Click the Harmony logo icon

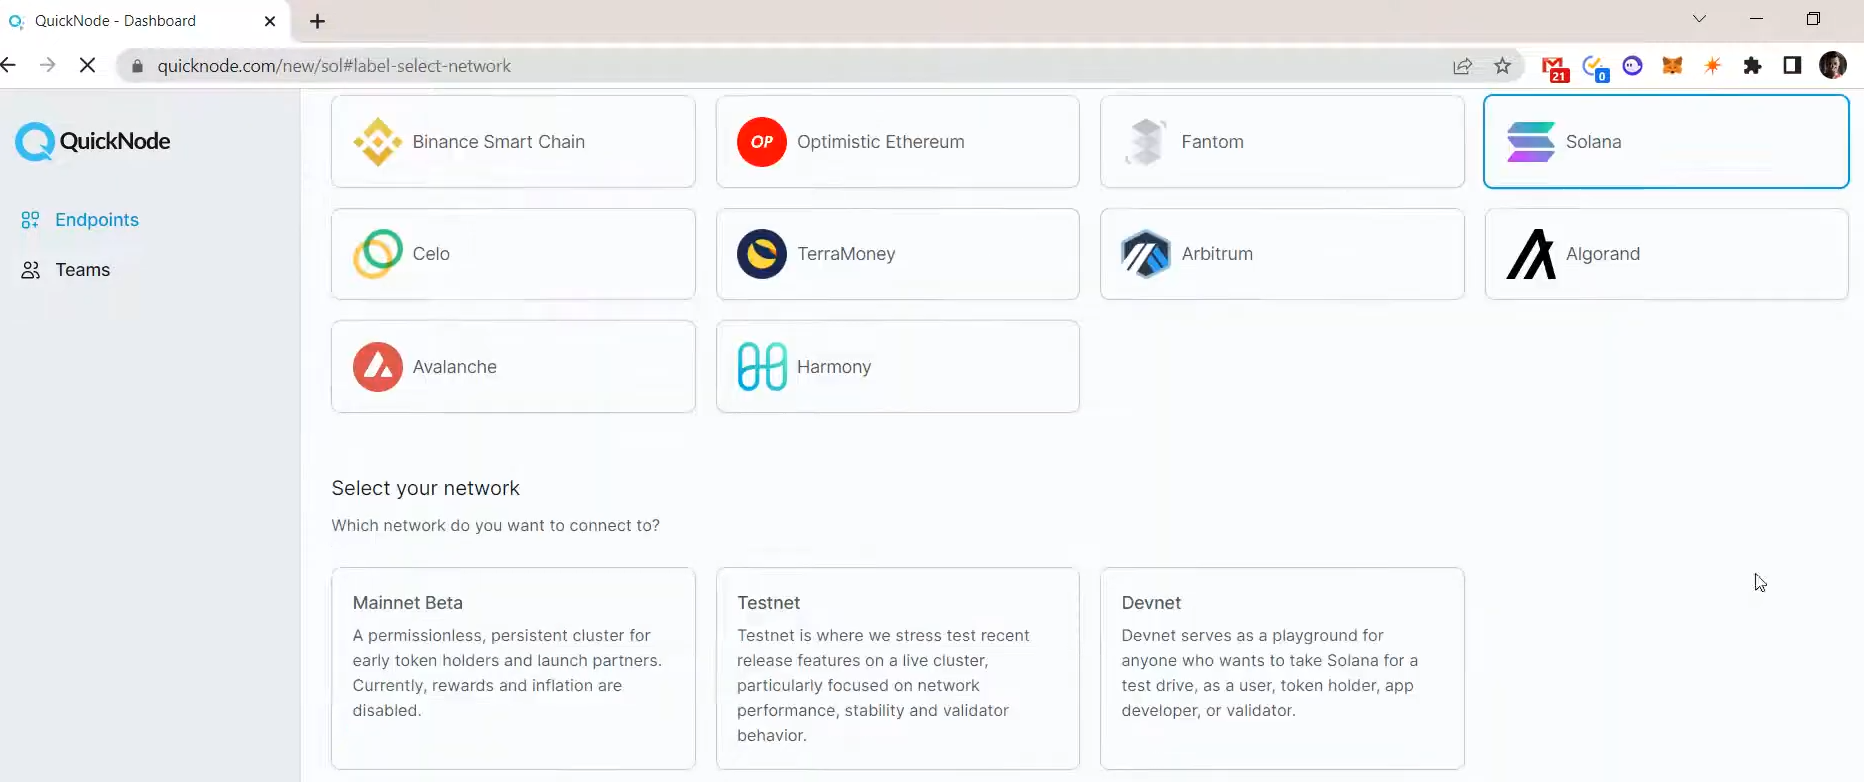pyautogui.click(x=761, y=367)
